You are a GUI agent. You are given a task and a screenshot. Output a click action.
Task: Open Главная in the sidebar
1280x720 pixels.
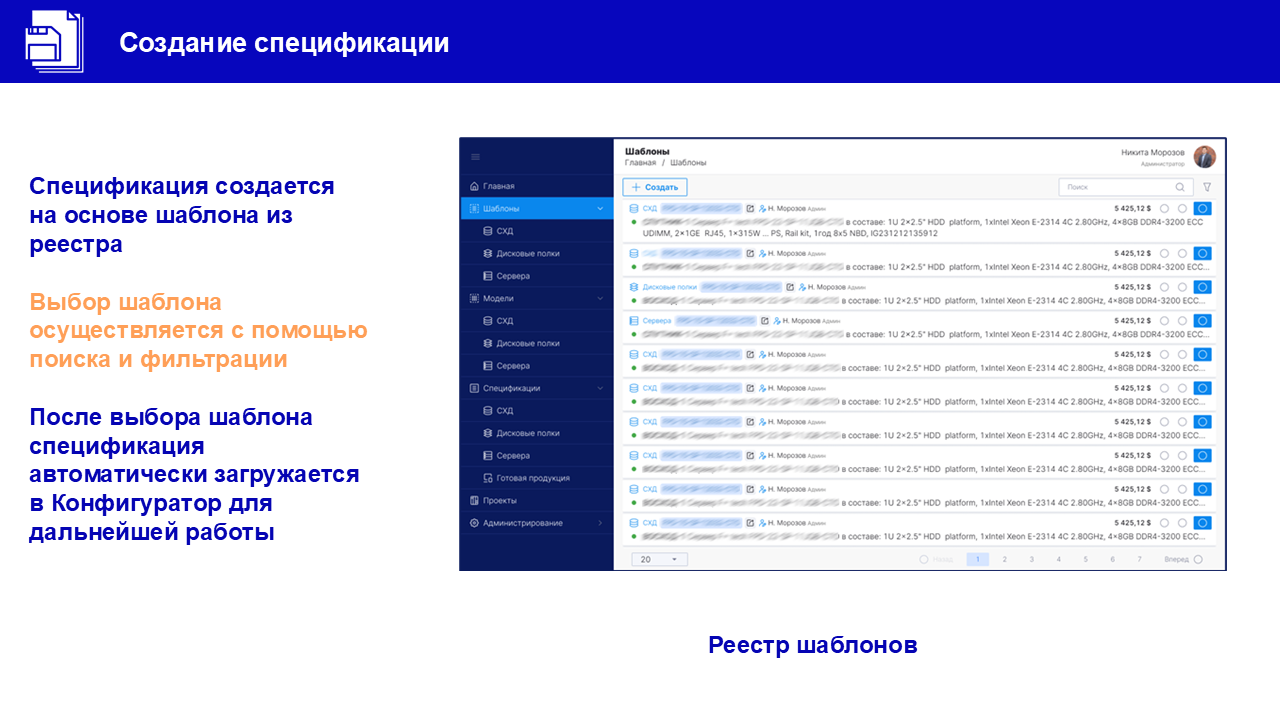tap(537, 186)
